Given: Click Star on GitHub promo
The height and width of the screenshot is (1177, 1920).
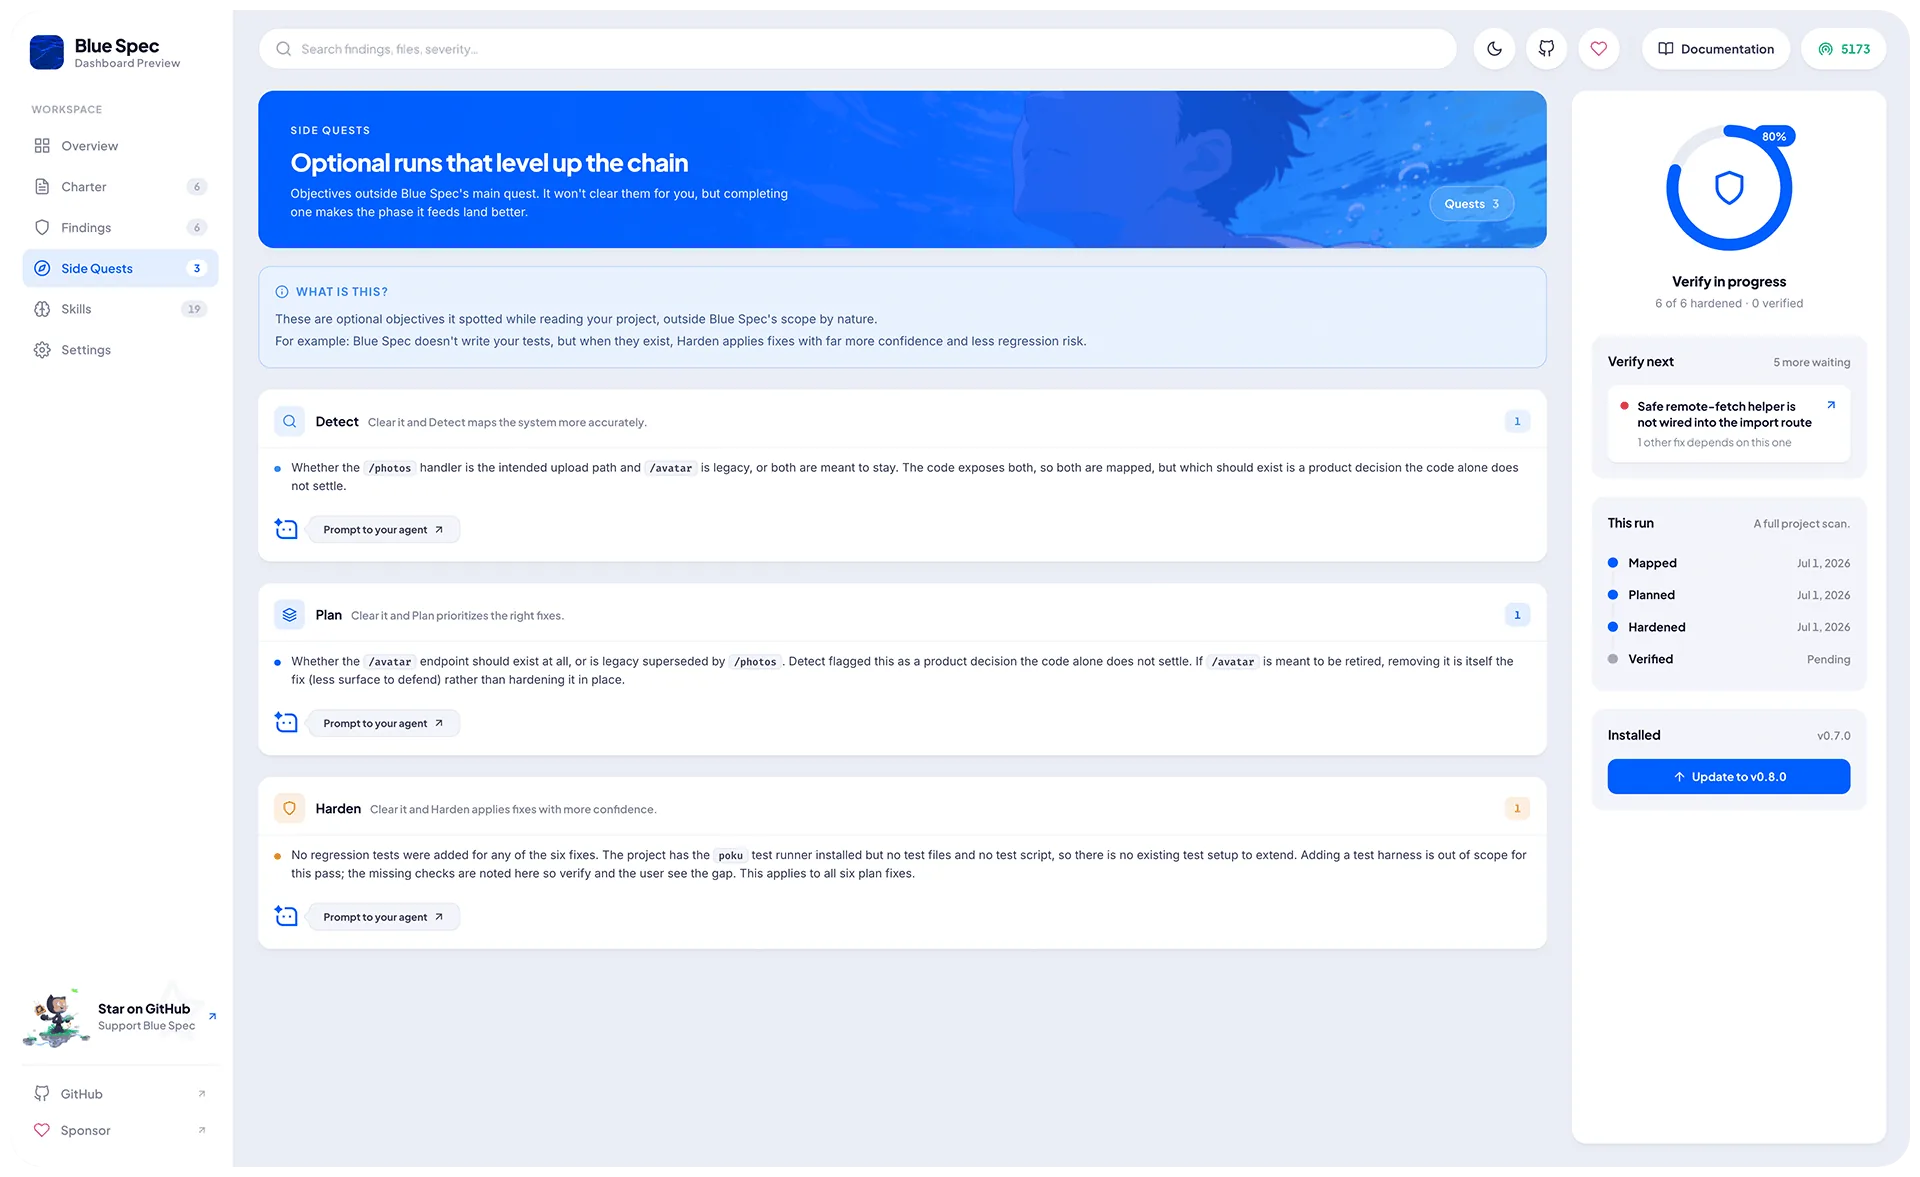Looking at the screenshot, I should pyautogui.click(x=120, y=1017).
